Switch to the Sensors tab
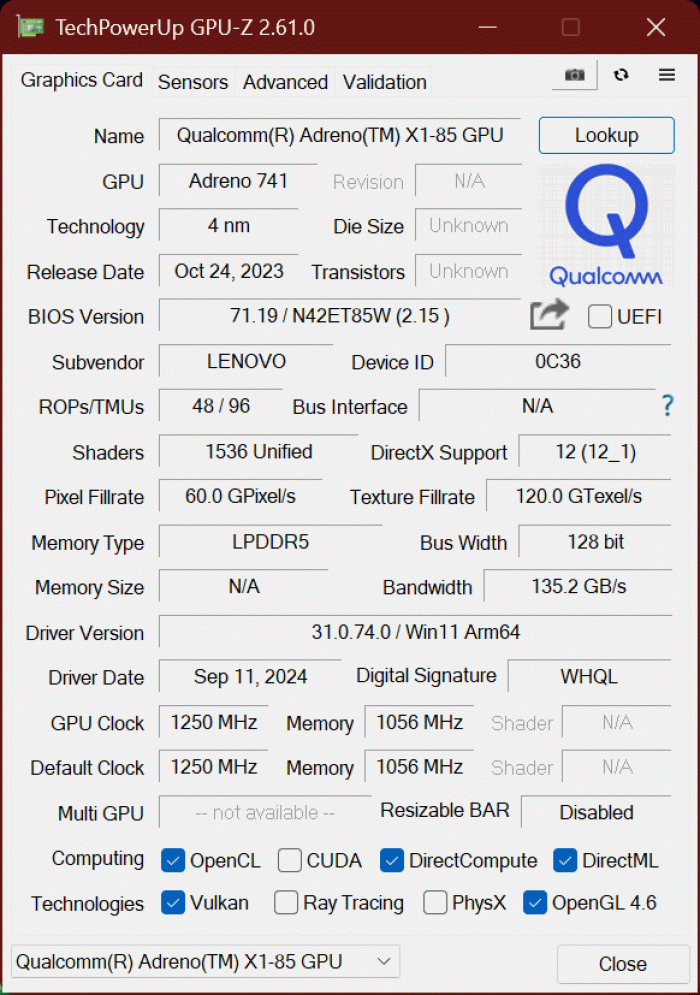This screenshot has width=700, height=995. [193, 82]
